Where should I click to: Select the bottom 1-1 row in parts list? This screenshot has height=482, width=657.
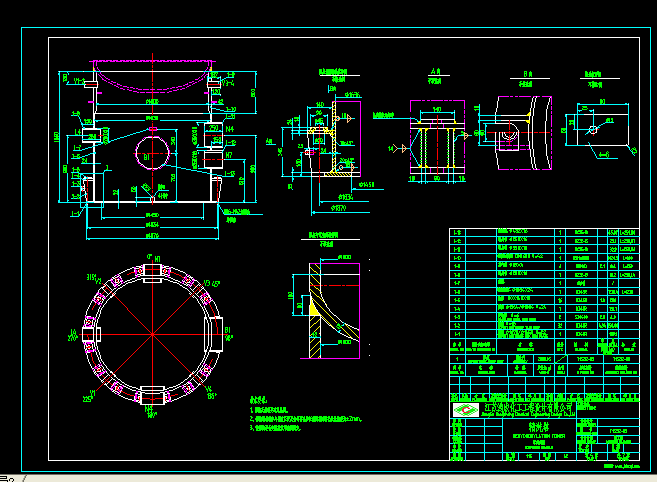544,334
